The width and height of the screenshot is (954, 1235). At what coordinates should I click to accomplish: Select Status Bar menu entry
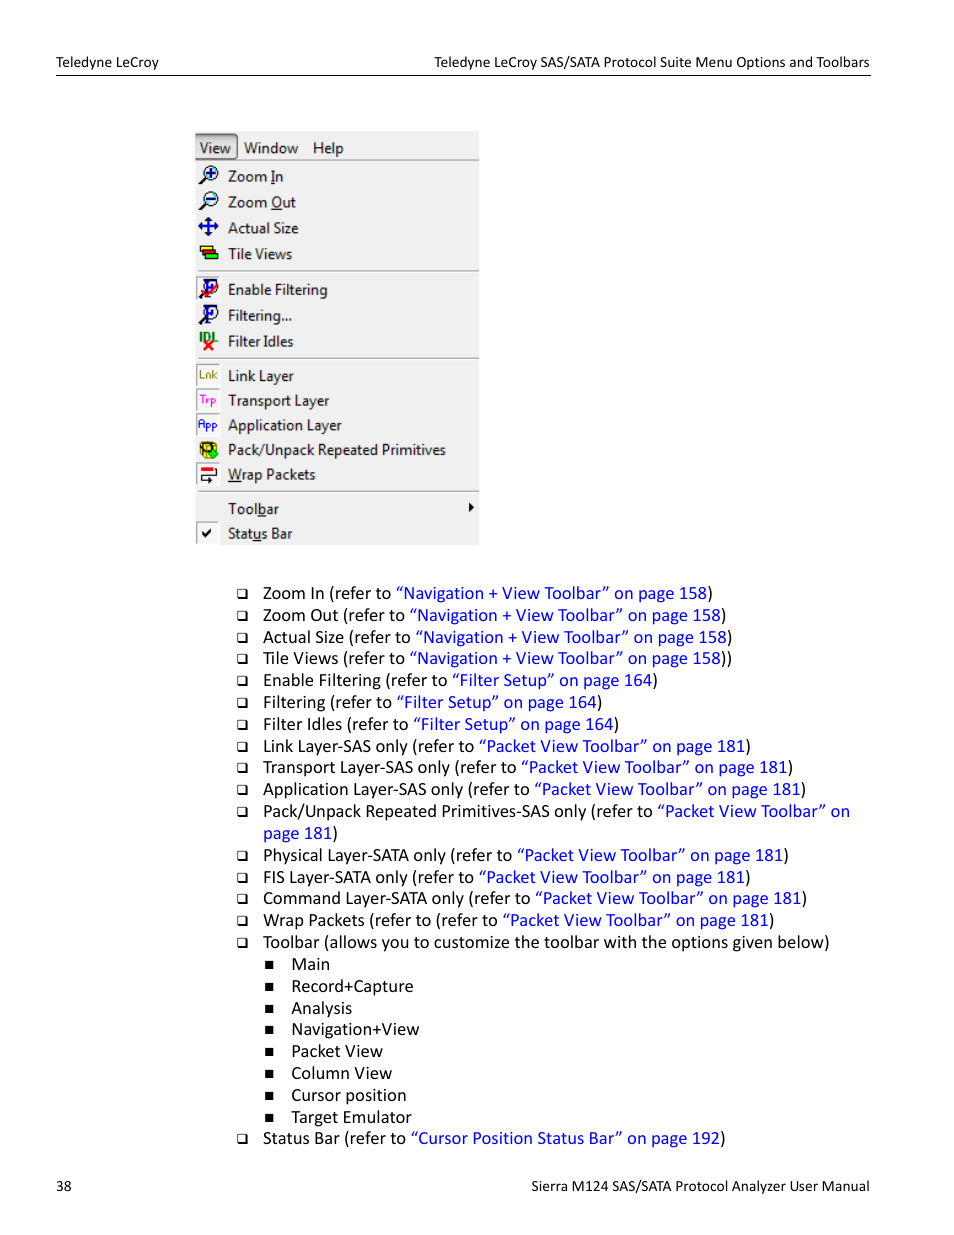coord(260,534)
